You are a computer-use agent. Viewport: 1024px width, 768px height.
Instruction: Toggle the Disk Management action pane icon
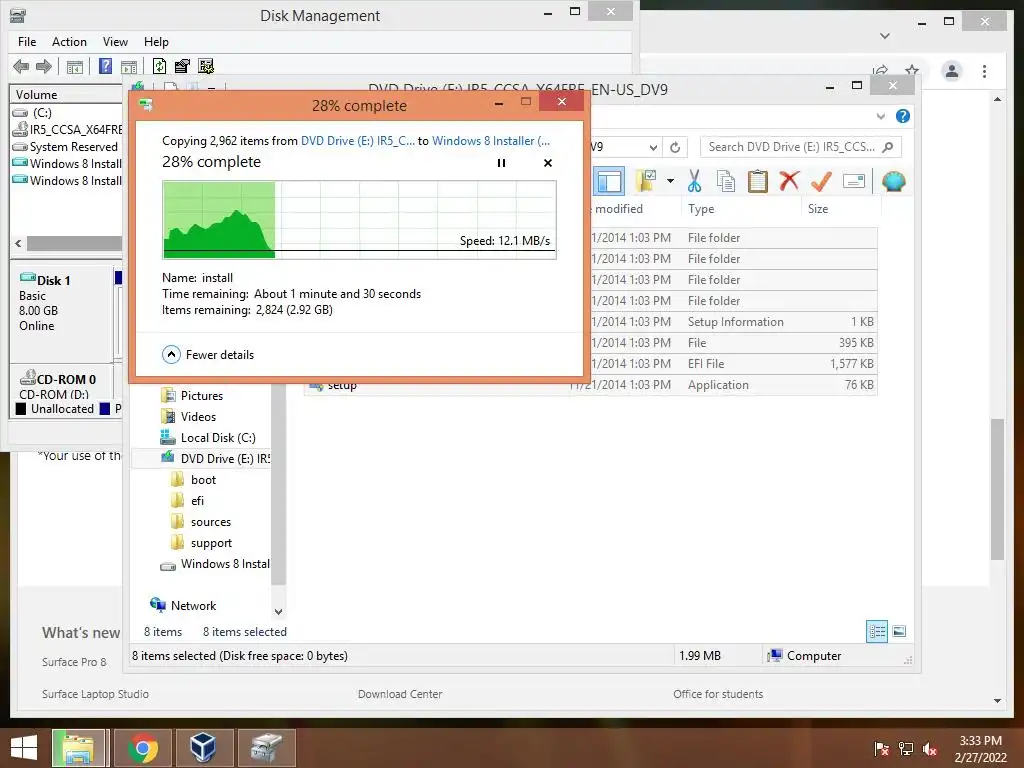129,66
